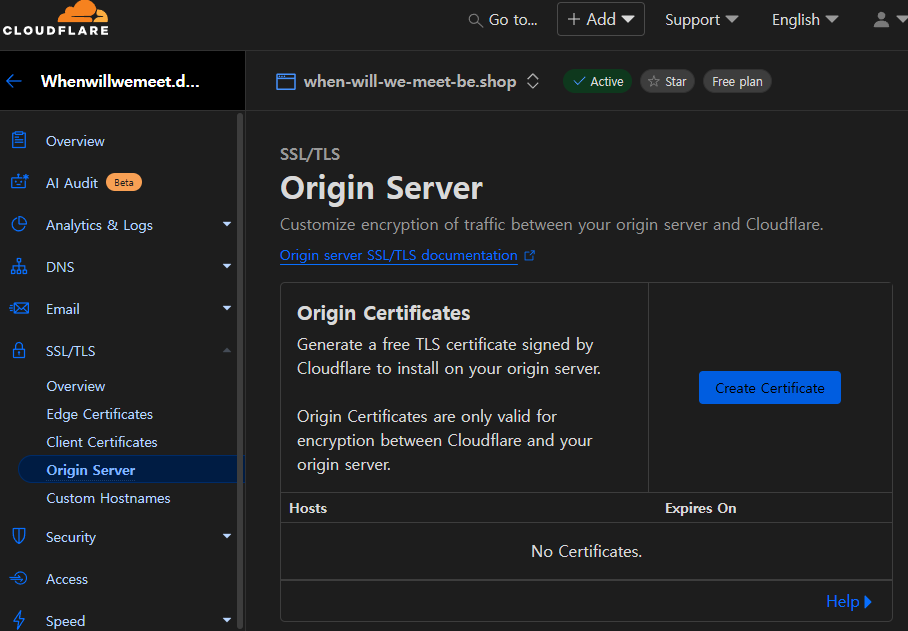Image resolution: width=908 pixels, height=631 pixels.
Task: Click the Analytics & Logs pie chart icon
Action: click(x=19, y=224)
